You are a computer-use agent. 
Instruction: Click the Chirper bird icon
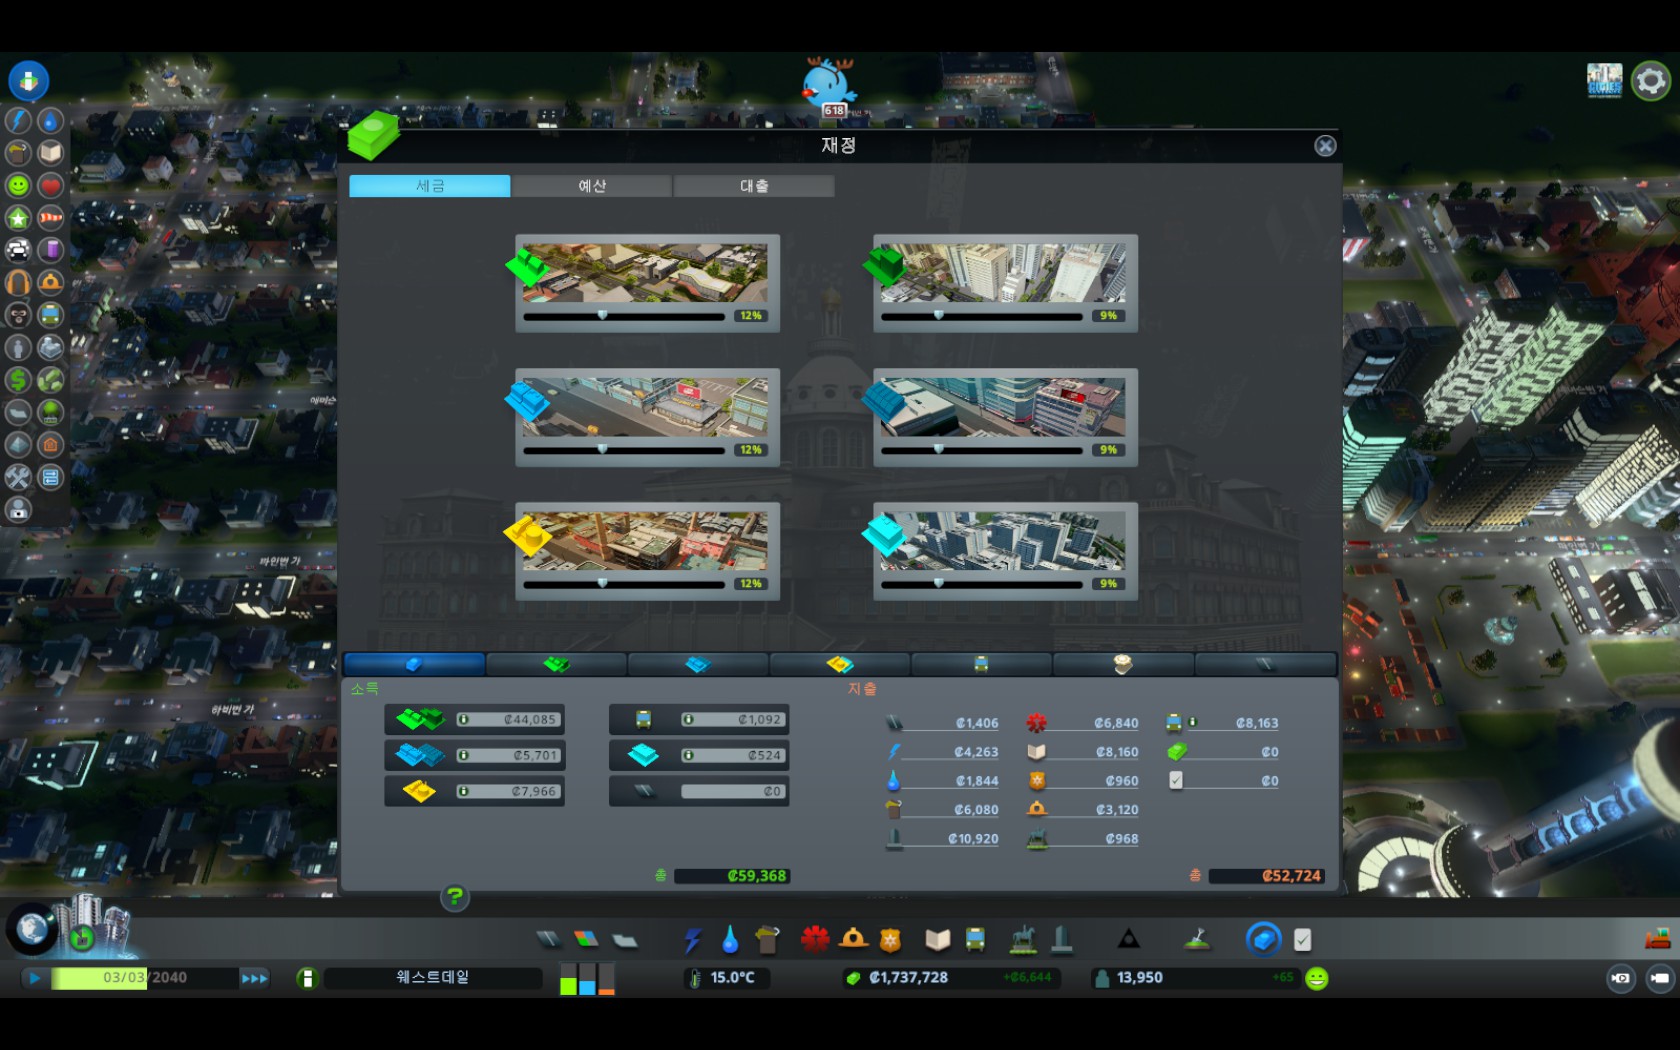(x=829, y=84)
